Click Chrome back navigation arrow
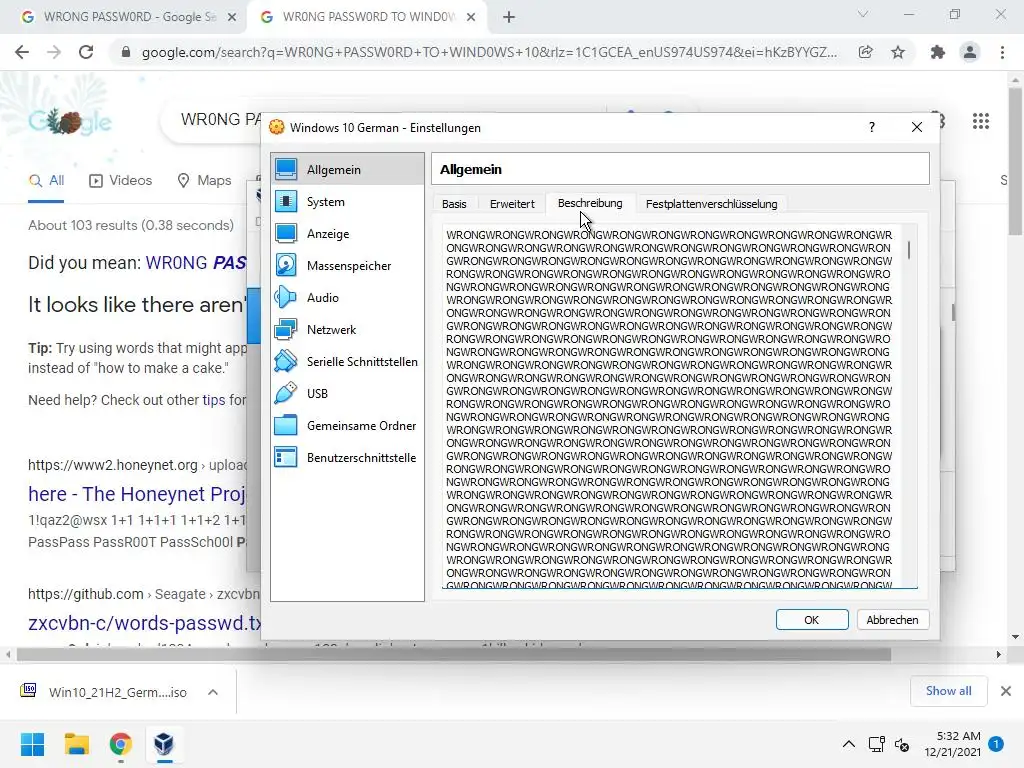Screen dimensions: 1024x768 pyautogui.click(x=22, y=52)
